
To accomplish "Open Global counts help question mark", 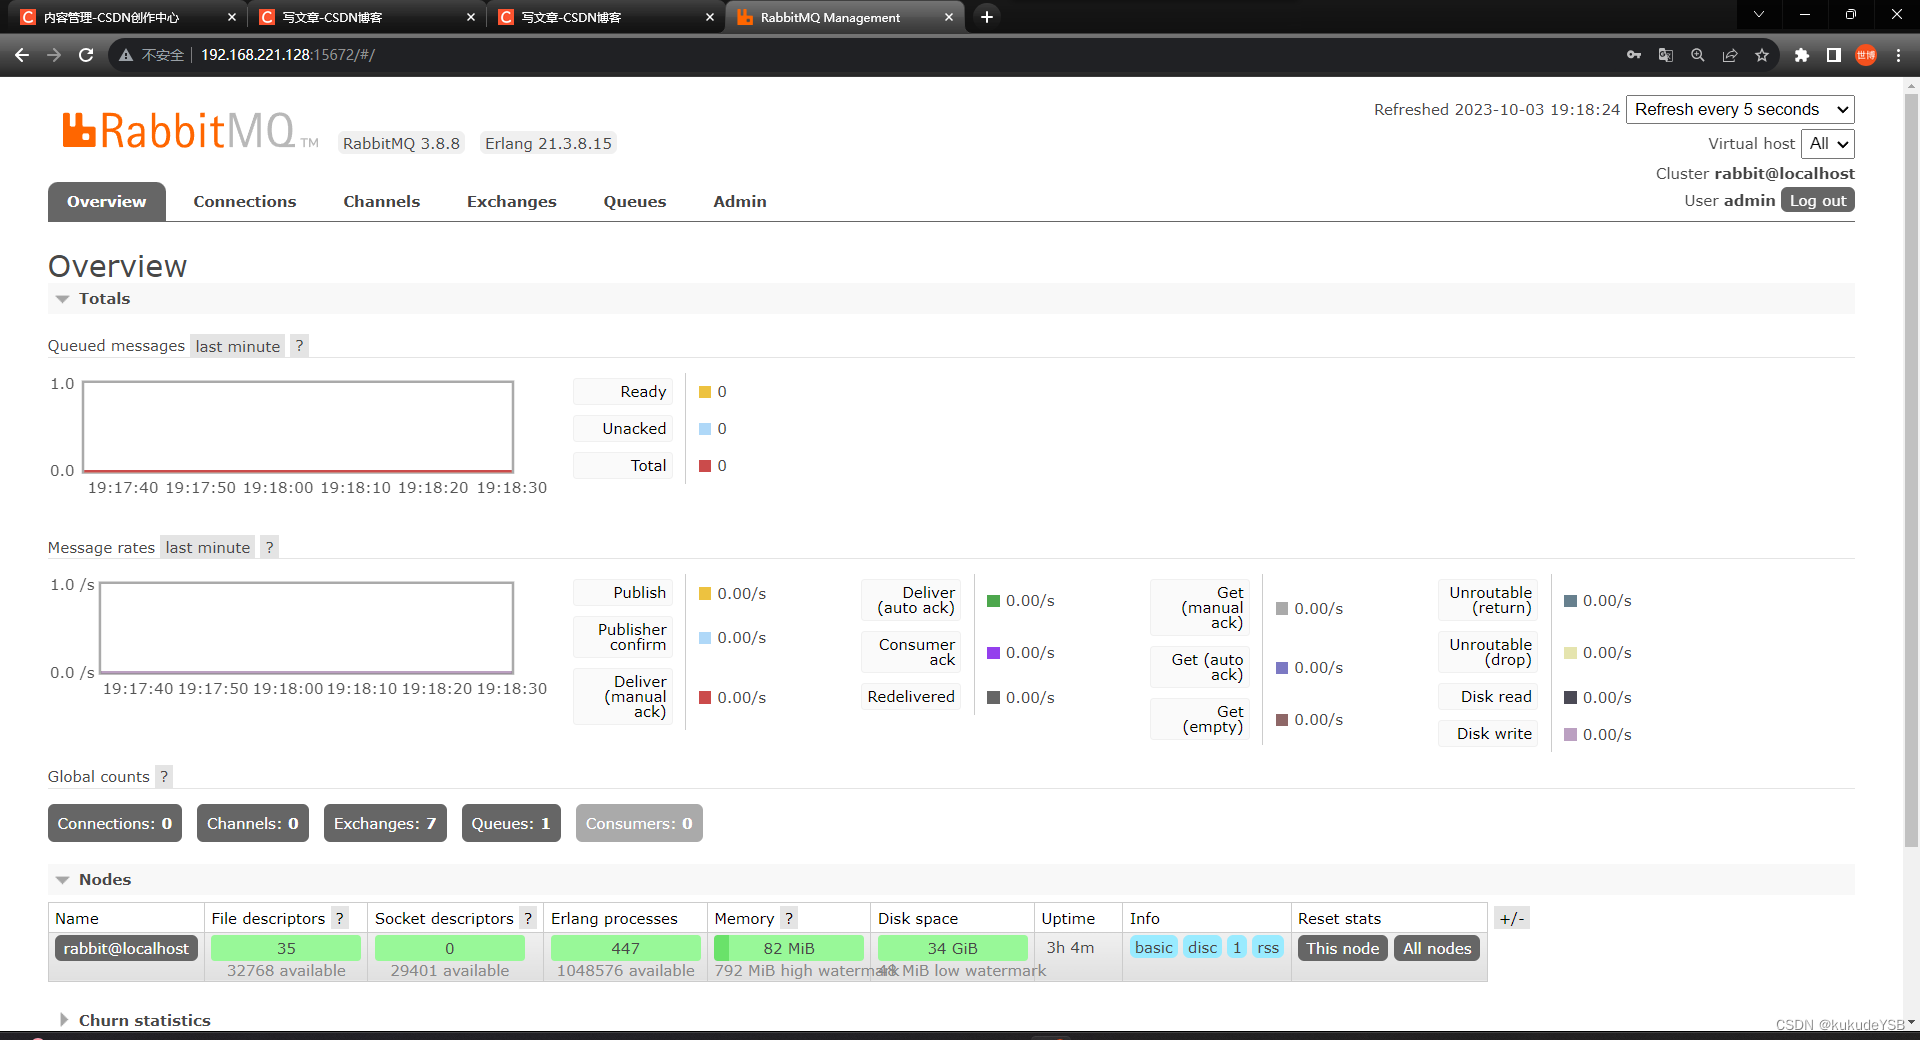I will click(x=164, y=776).
